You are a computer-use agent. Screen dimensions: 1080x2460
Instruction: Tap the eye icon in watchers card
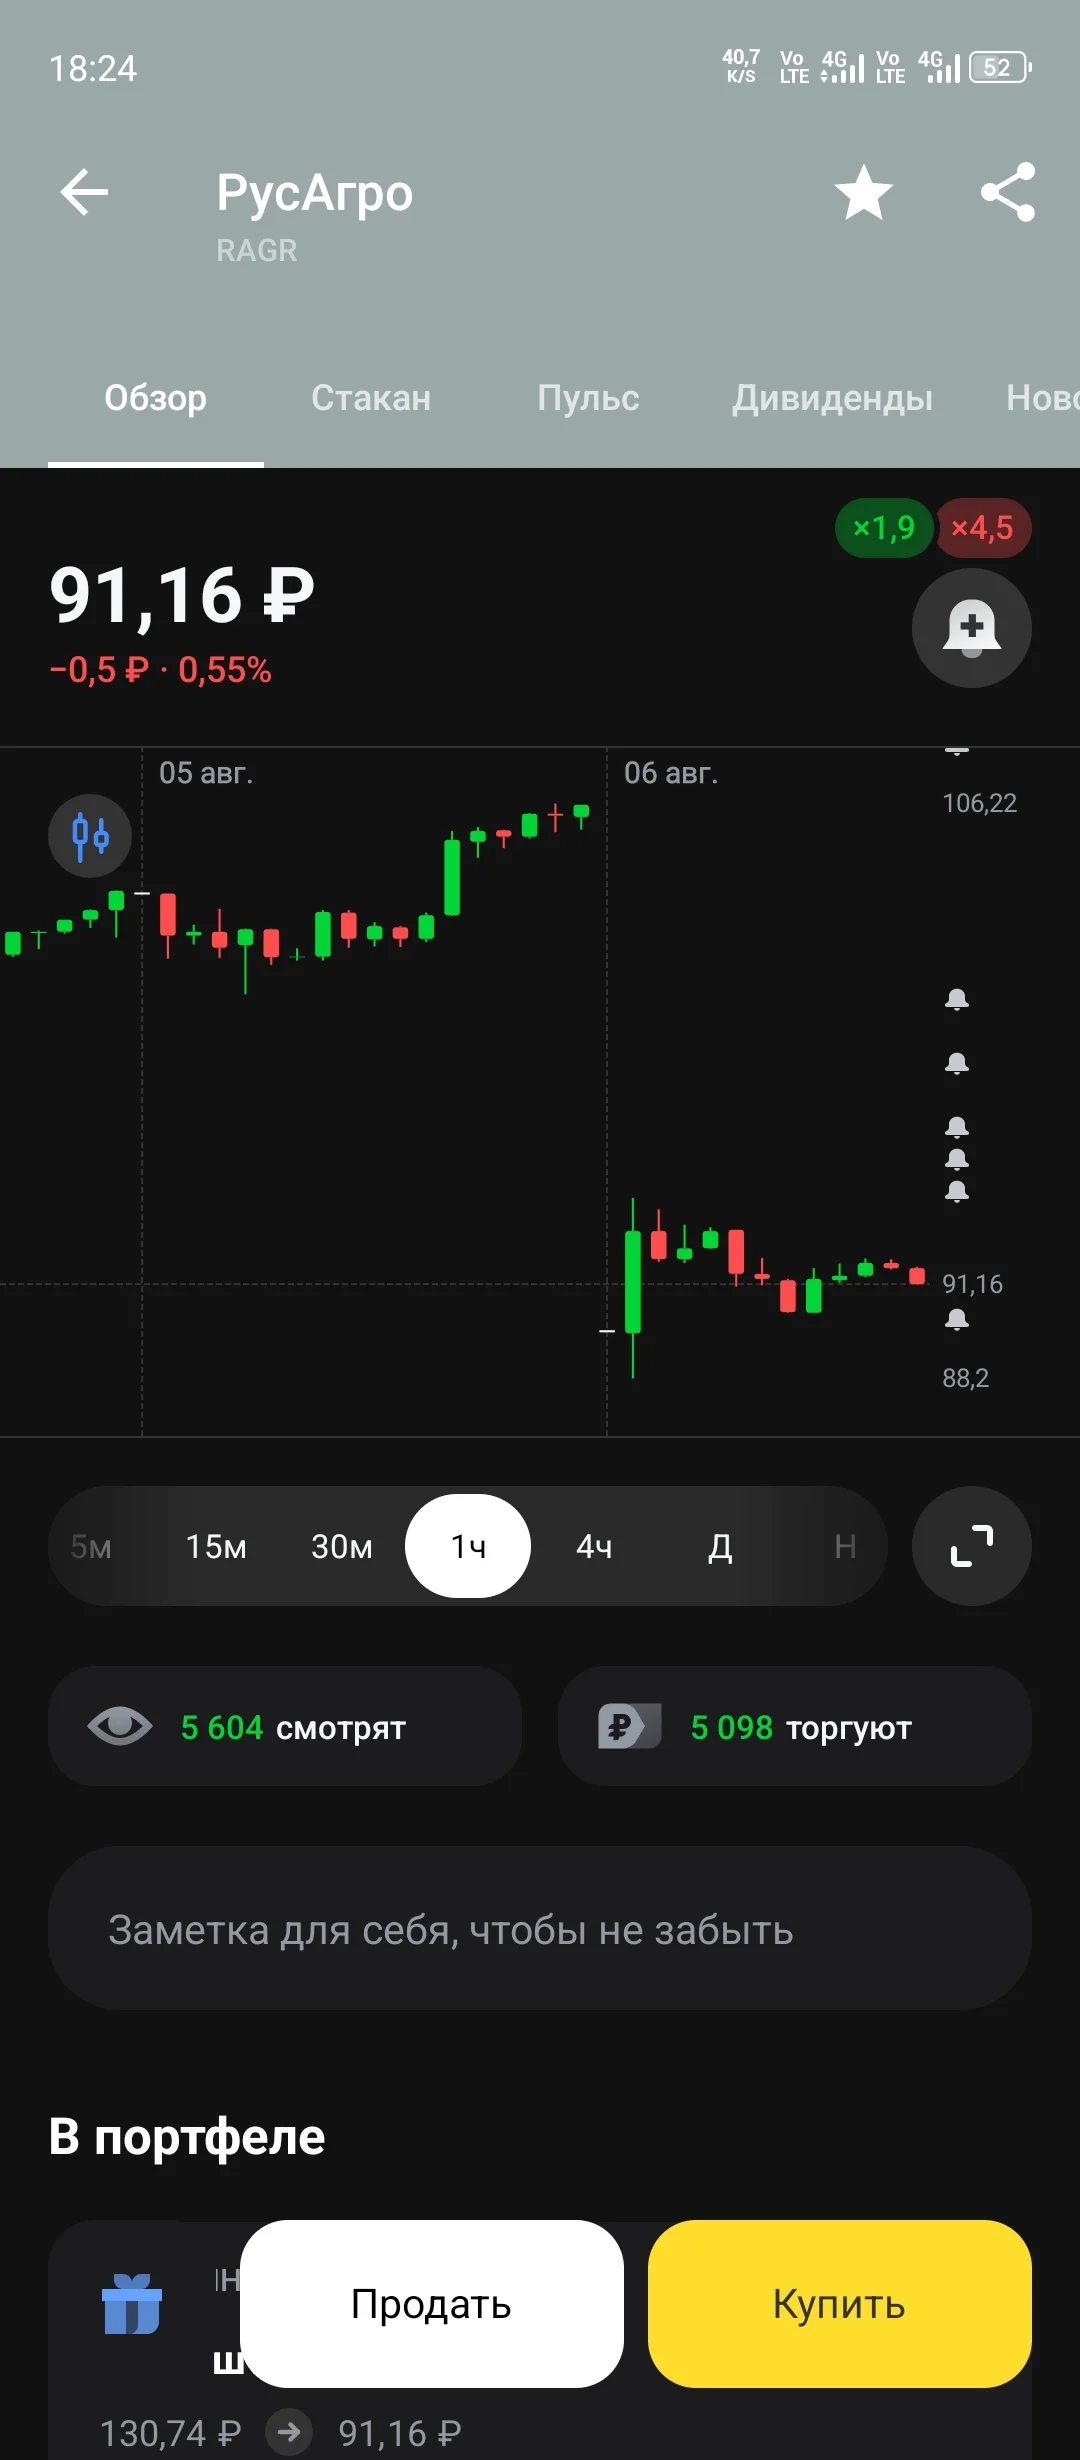(120, 1726)
